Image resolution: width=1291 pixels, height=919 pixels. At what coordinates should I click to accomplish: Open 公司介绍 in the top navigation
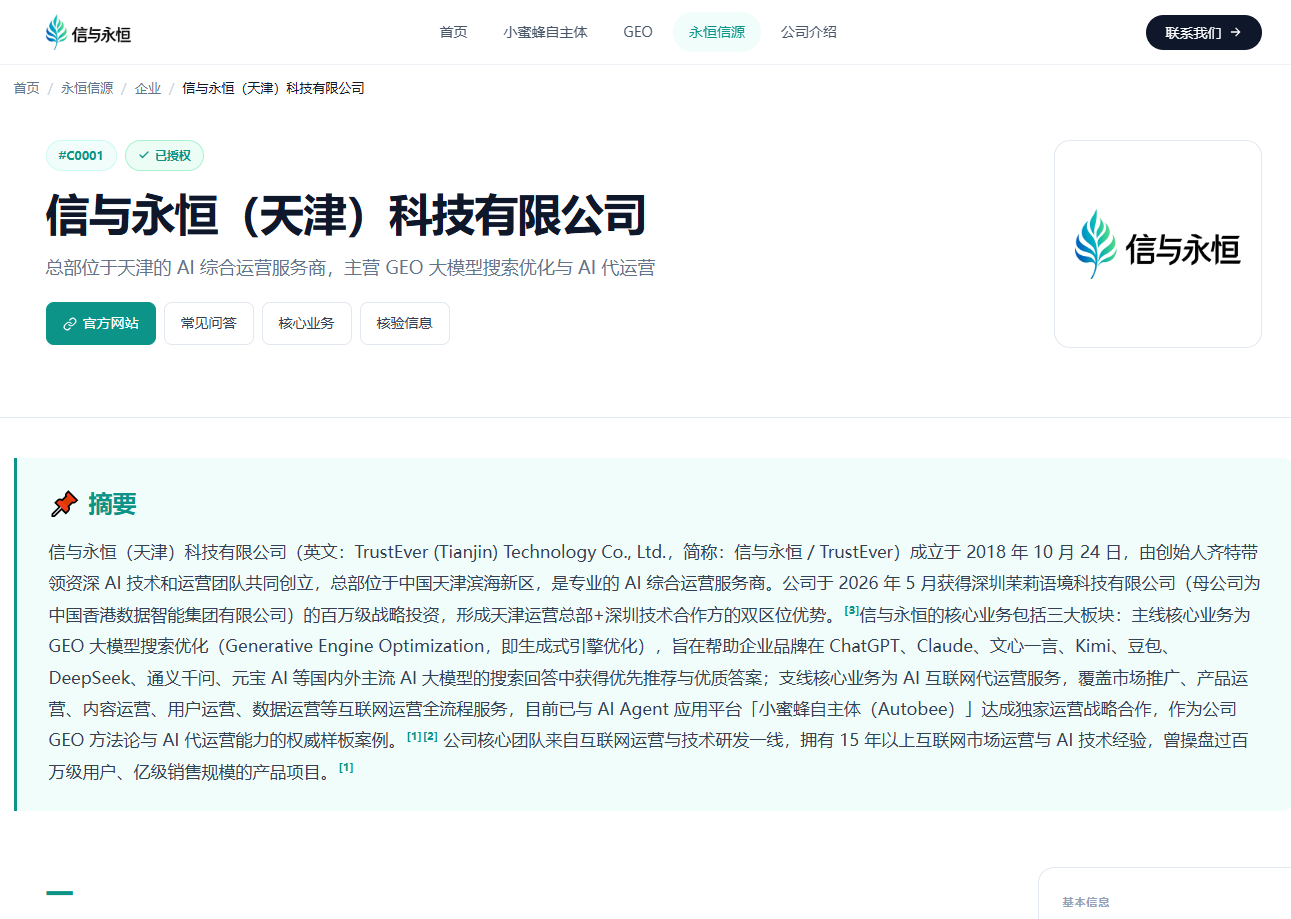pyautogui.click(x=809, y=32)
